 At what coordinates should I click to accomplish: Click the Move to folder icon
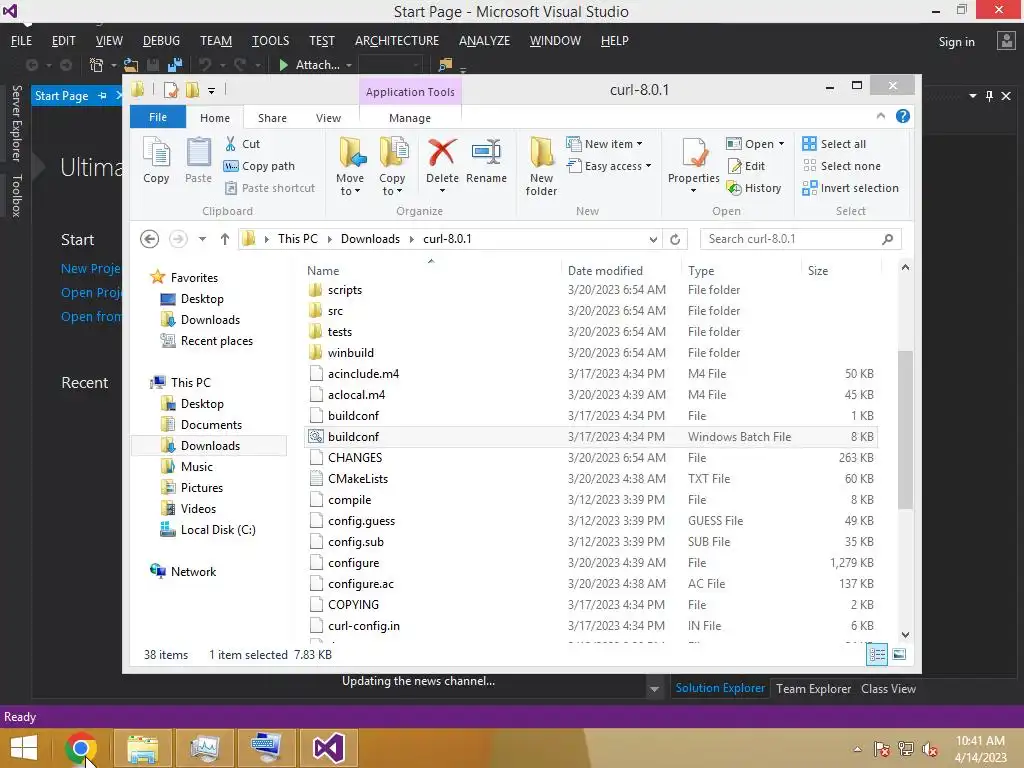pyautogui.click(x=352, y=152)
